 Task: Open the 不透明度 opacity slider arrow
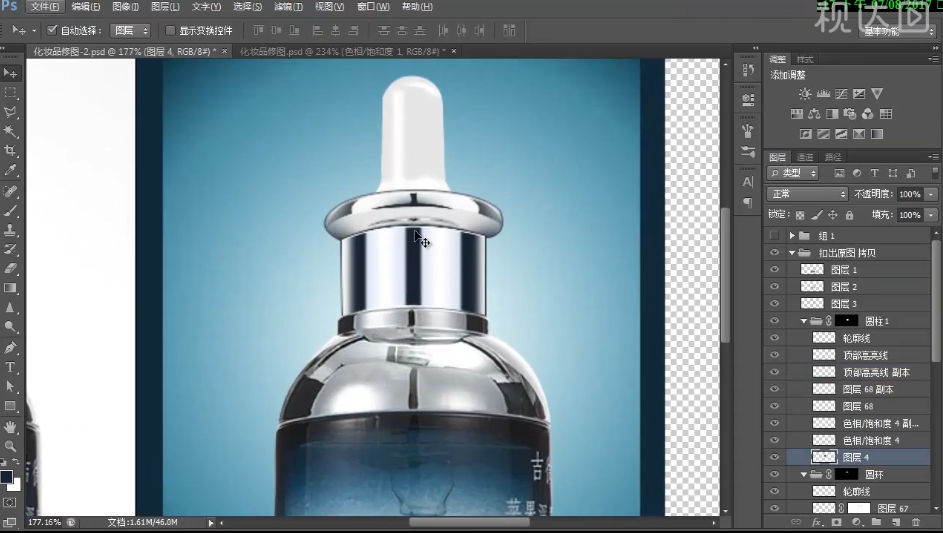point(932,194)
